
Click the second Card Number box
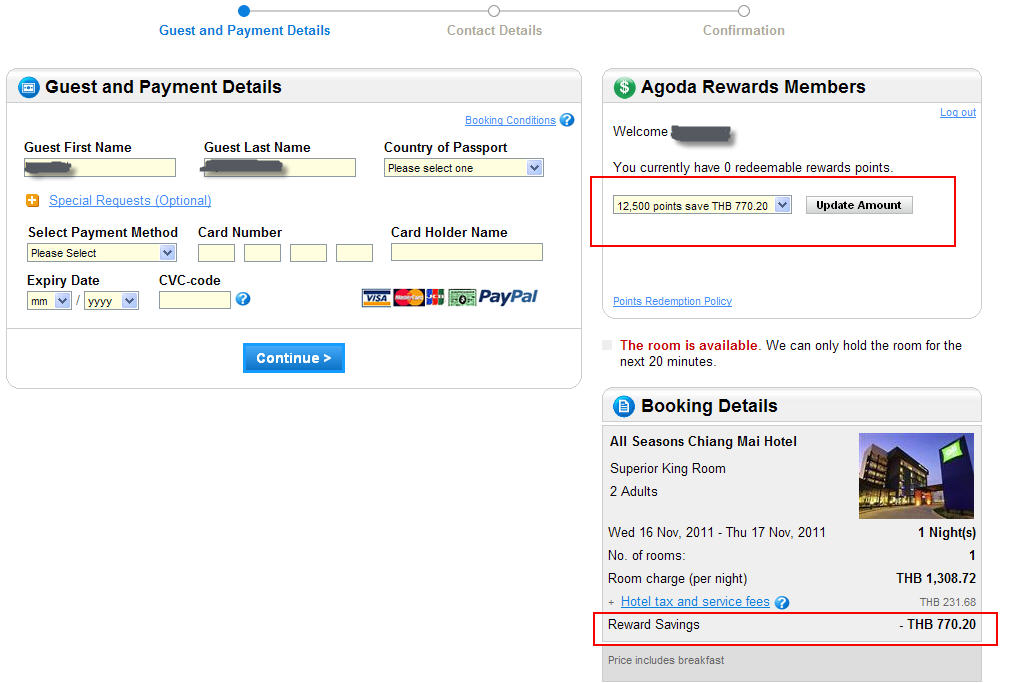[x=263, y=253]
